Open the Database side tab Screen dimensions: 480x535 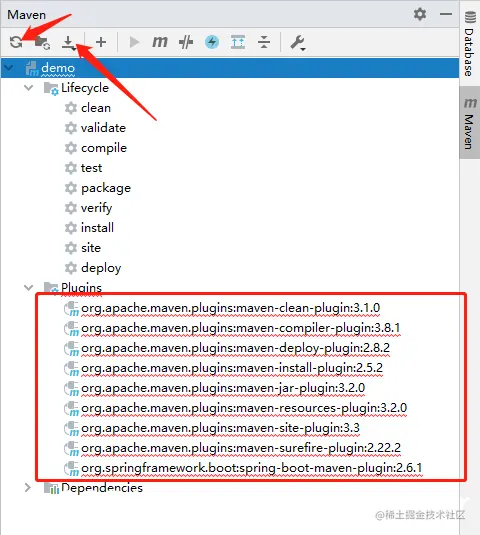point(470,44)
